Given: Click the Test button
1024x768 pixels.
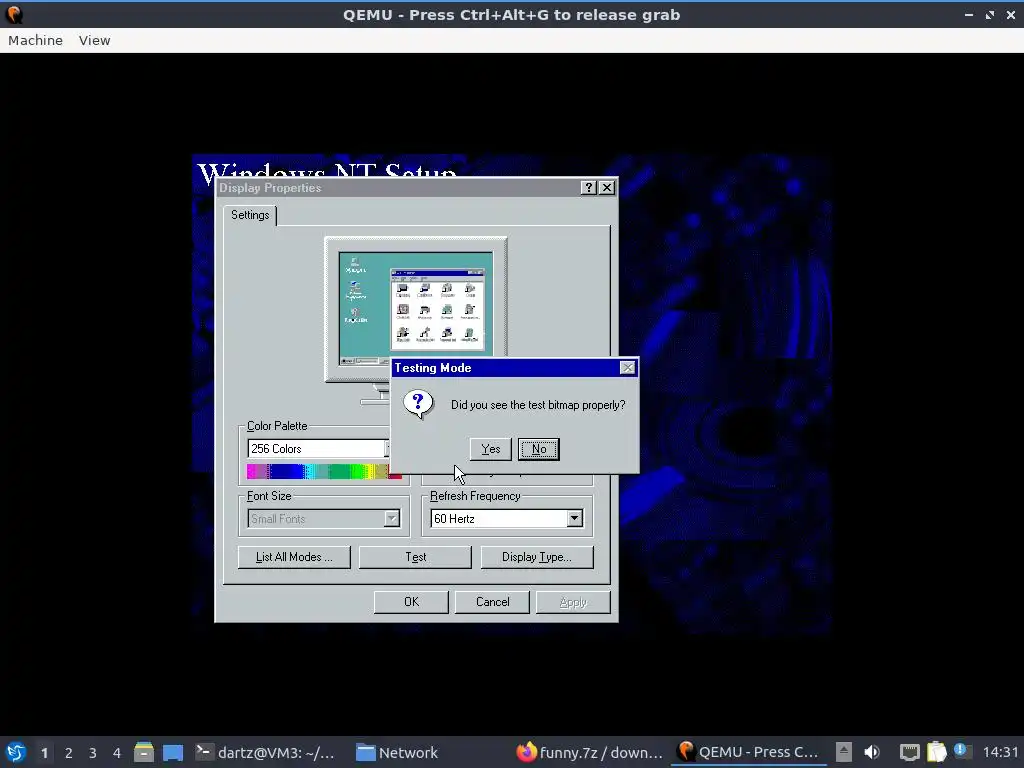Looking at the screenshot, I should pos(415,557).
